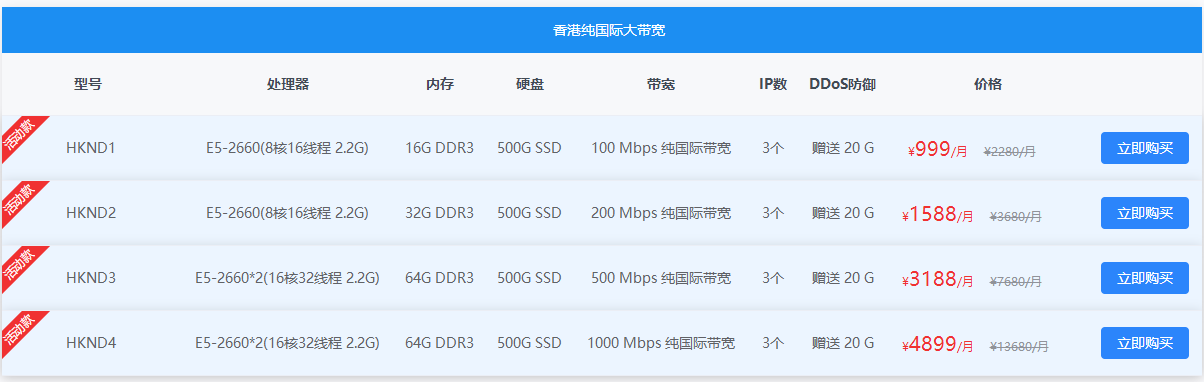
Task: Click HKND4's E5-2660*2 processor cell
Action: pos(288,343)
